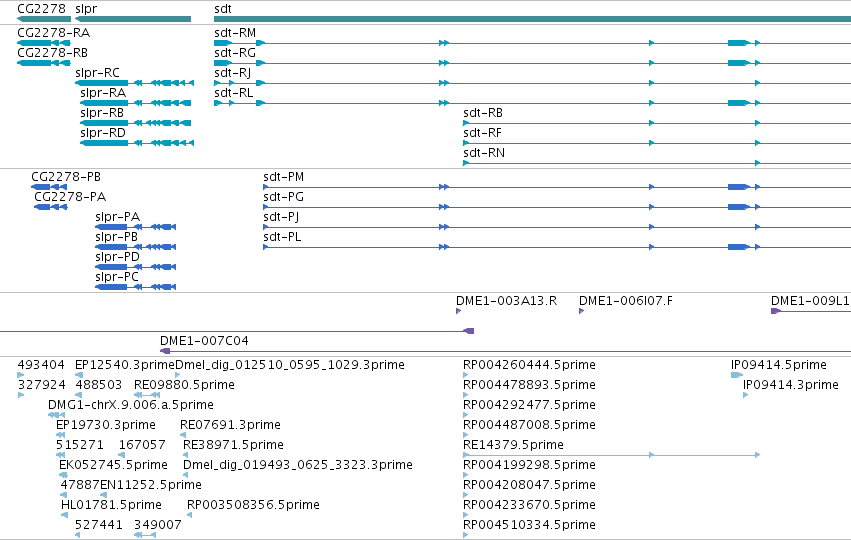
Task: Select slpr-RB transcript label
Action: 102,113
